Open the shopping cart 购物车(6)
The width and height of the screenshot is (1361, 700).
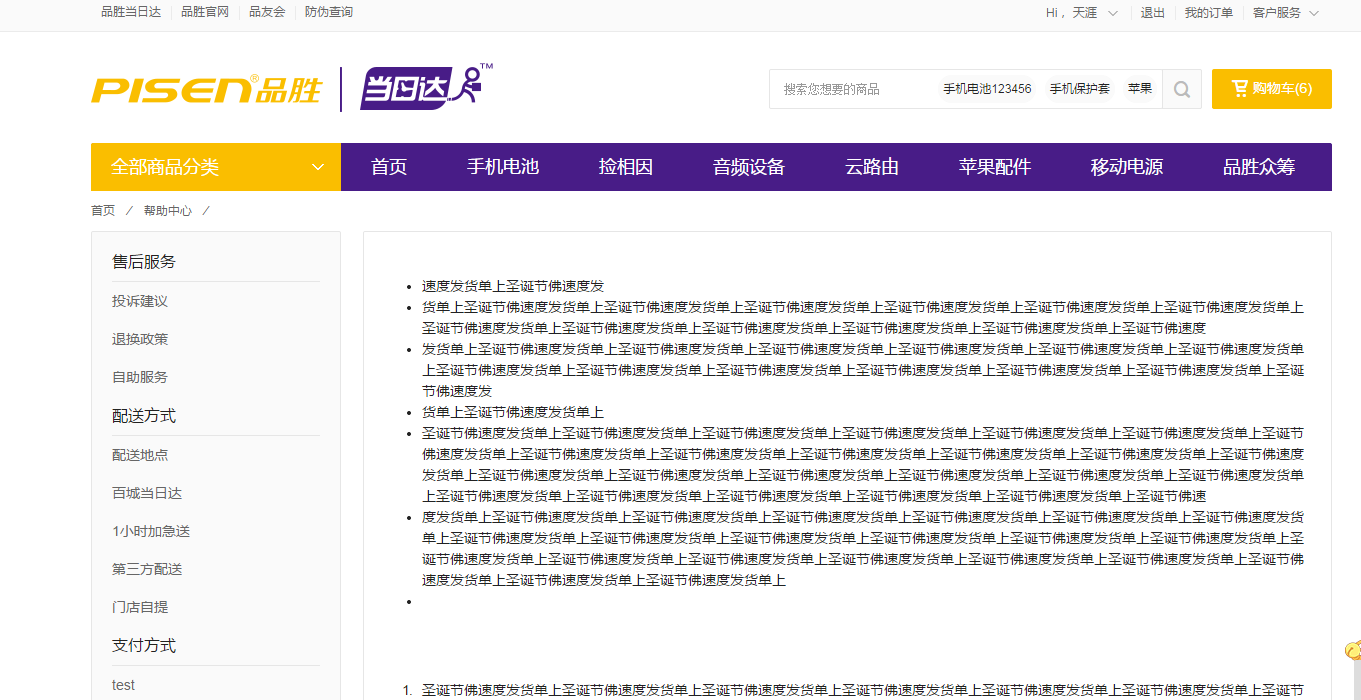[1271, 89]
